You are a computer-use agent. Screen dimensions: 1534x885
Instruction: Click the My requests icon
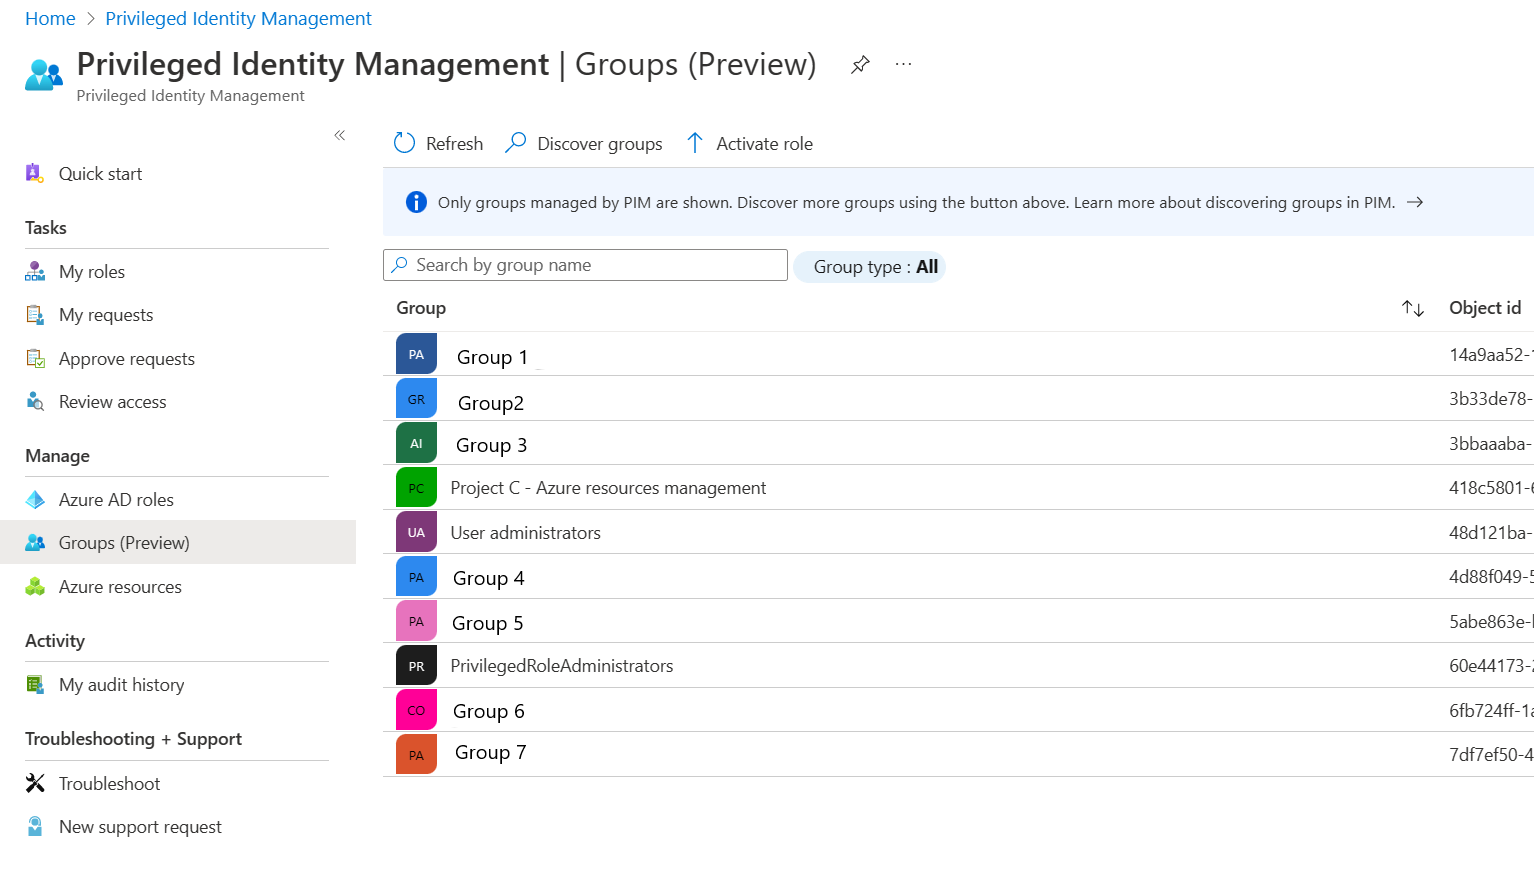click(x=35, y=315)
